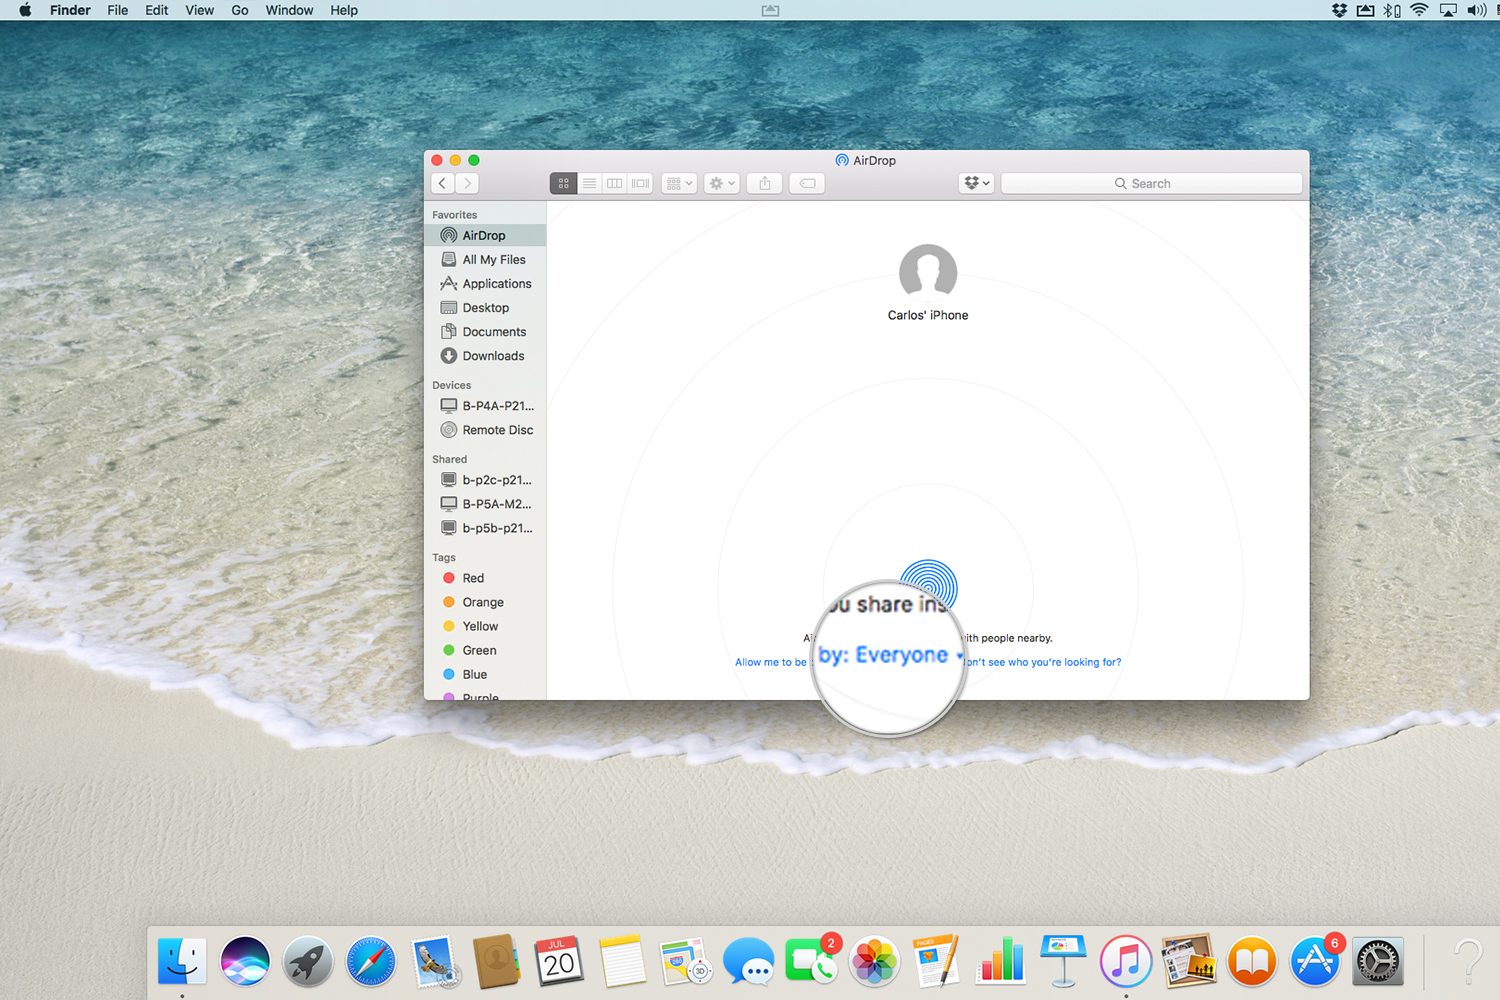Image resolution: width=1500 pixels, height=1000 pixels.
Task: Open Calendar from the Dock
Action: click(559, 962)
